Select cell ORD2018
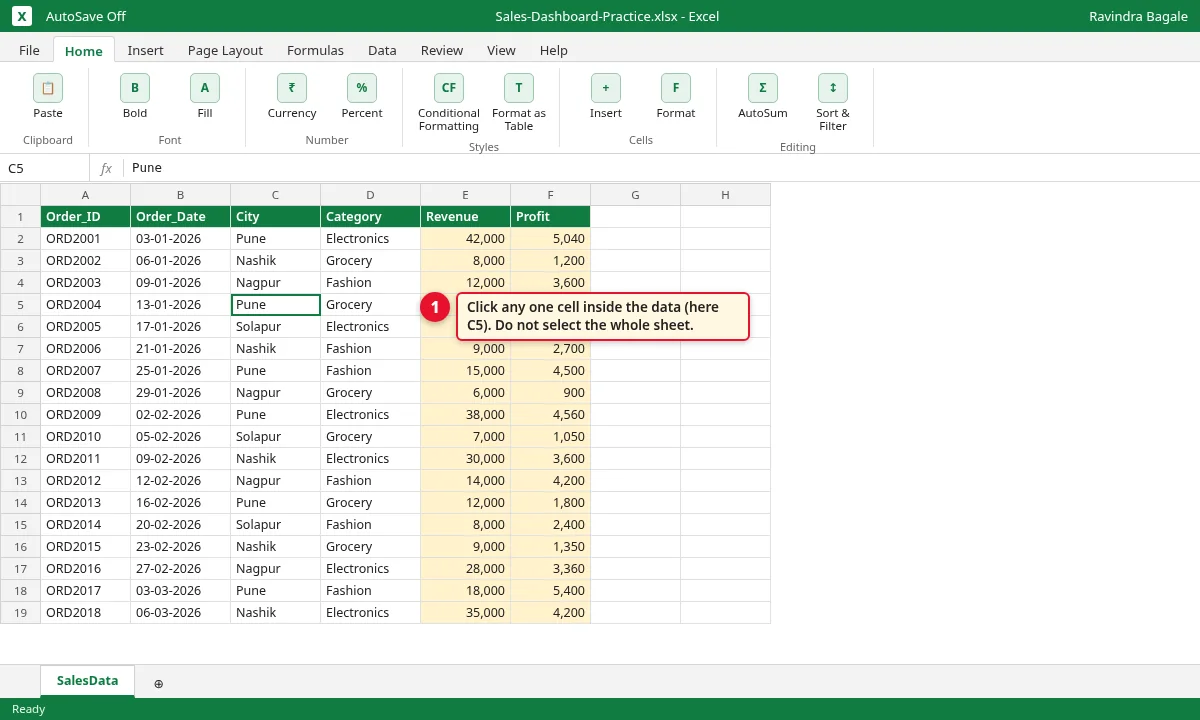Viewport: 1200px width, 720px height. point(86,613)
